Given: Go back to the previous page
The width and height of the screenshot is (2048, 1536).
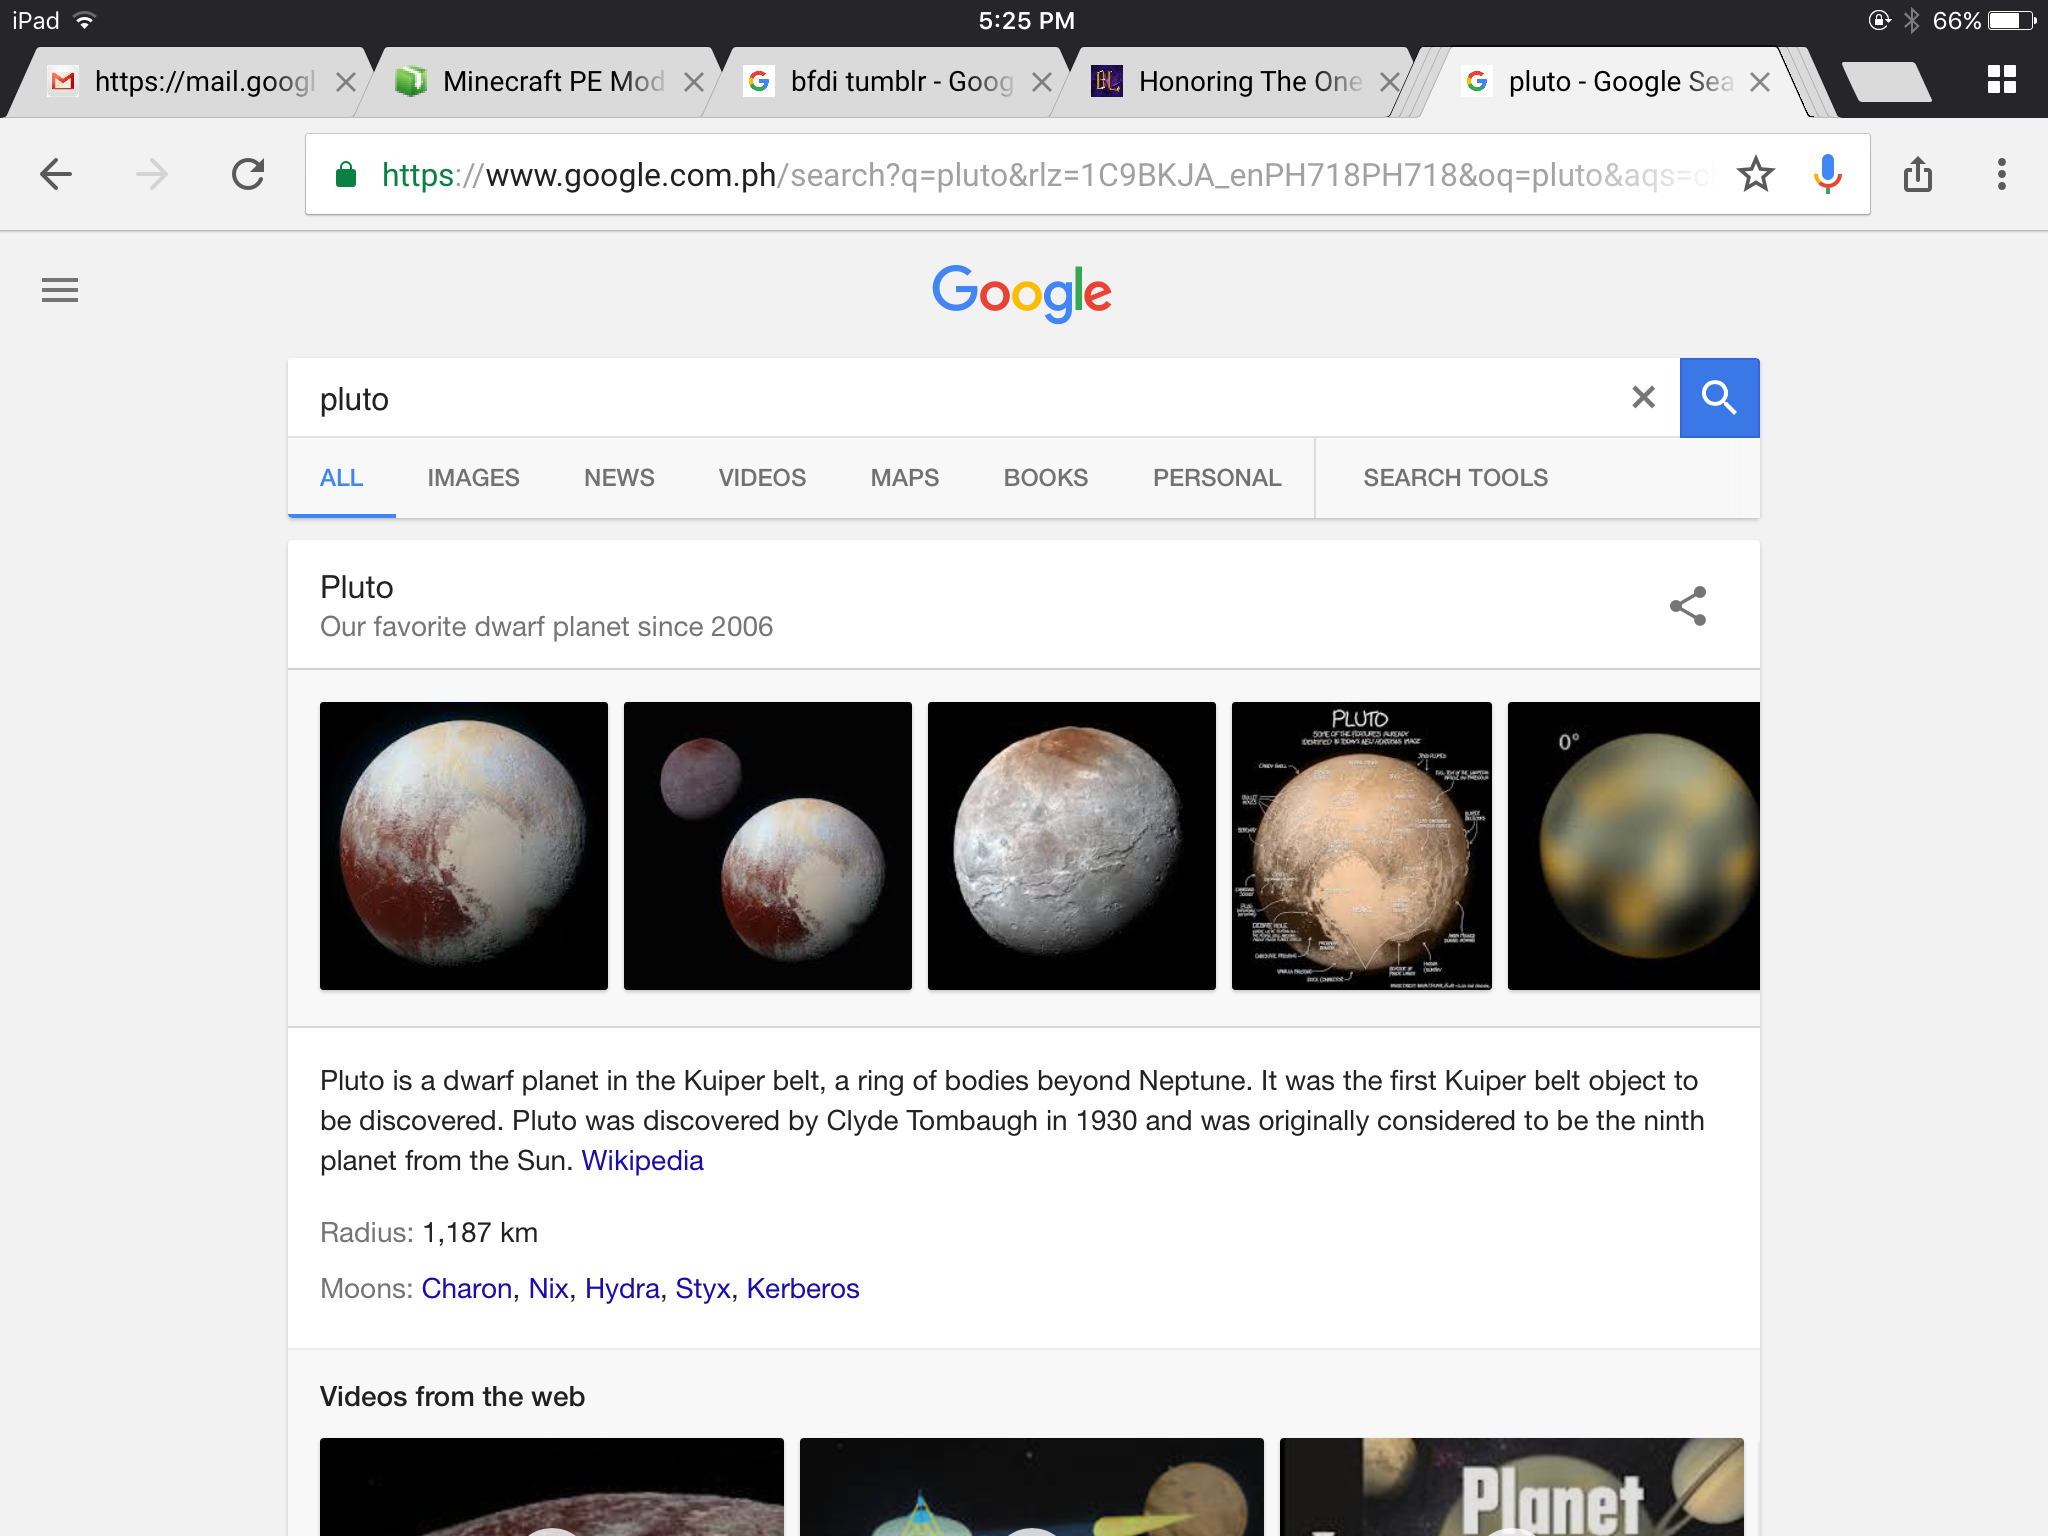Looking at the screenshot, I should (56, 175).
